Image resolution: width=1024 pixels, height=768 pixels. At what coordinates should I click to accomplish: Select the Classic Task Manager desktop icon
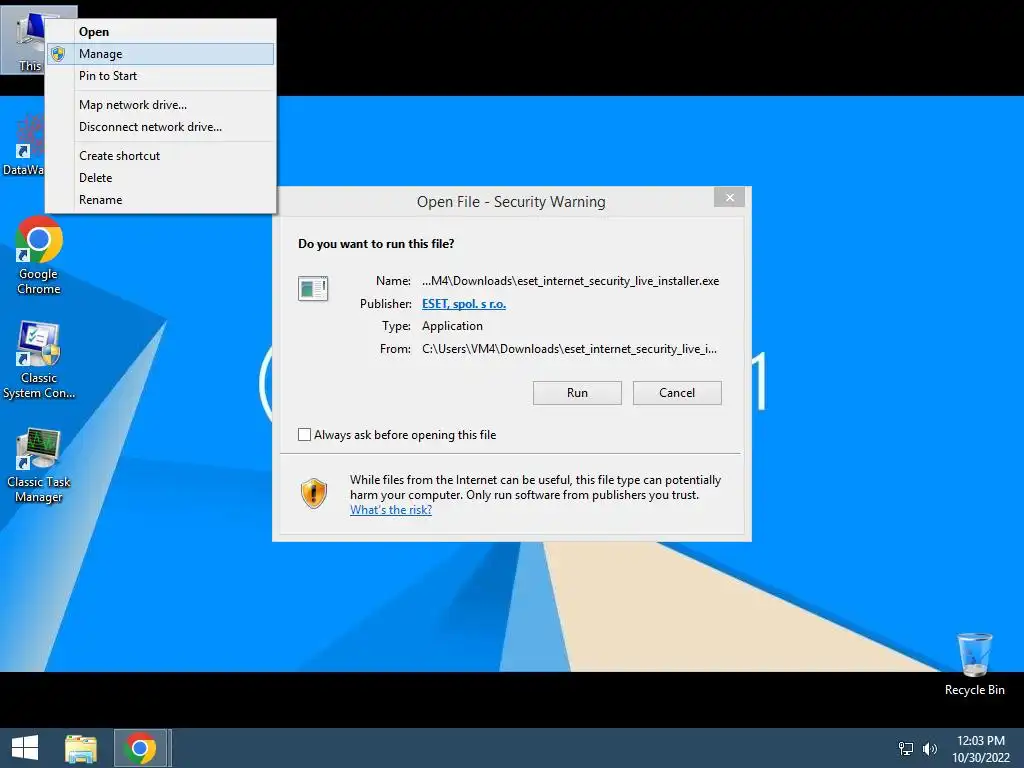[x=39, y=465]
